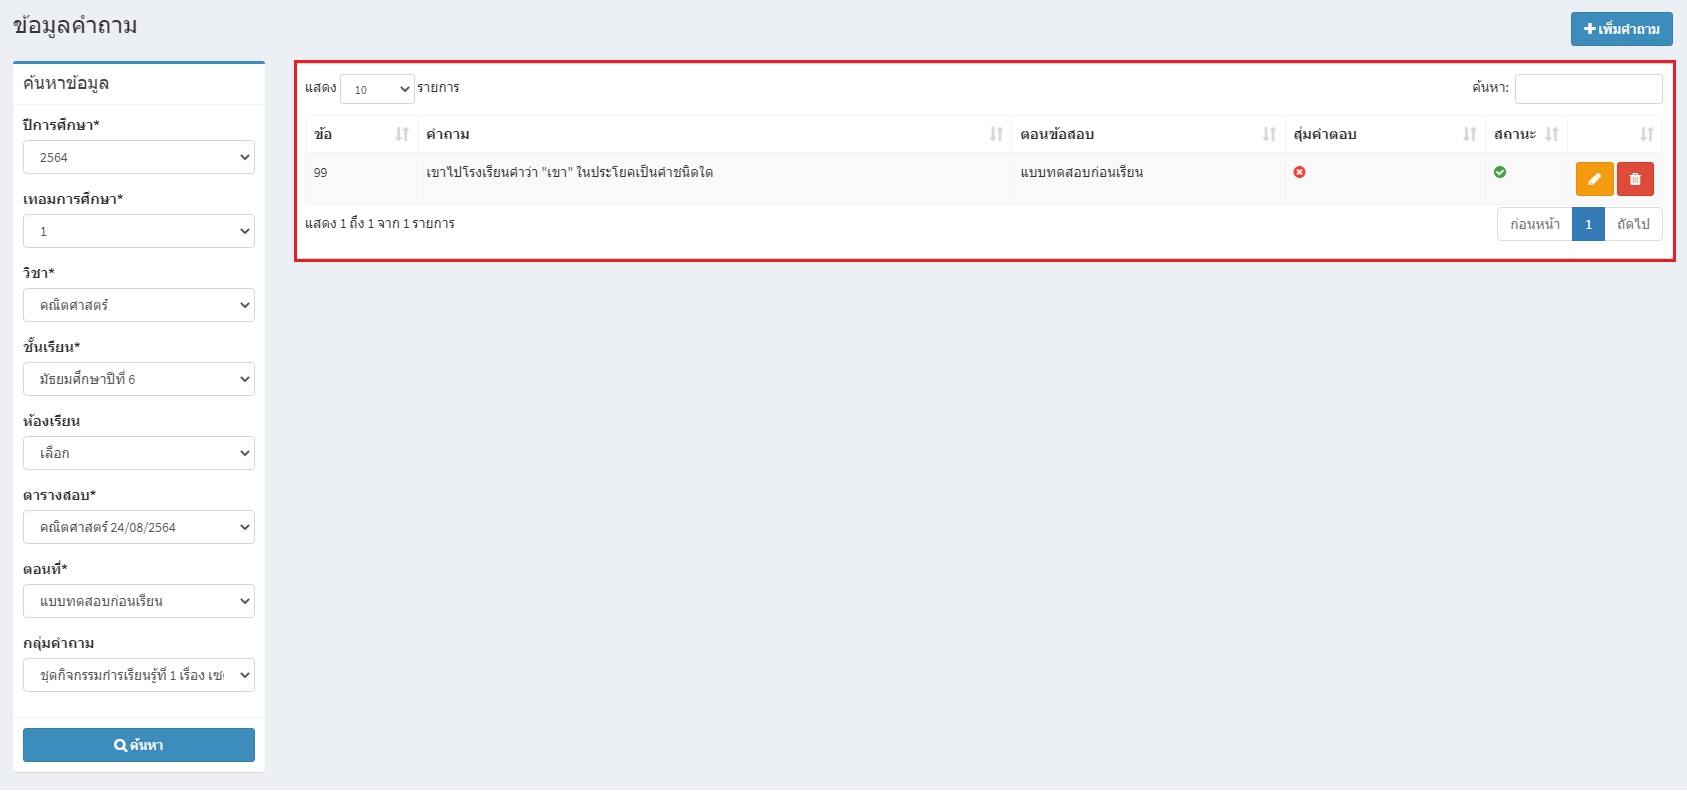The width and height of the screenshot is (1687, 791).
Task: Sort by the คำถาม column arrows
Action: point(996,134)
